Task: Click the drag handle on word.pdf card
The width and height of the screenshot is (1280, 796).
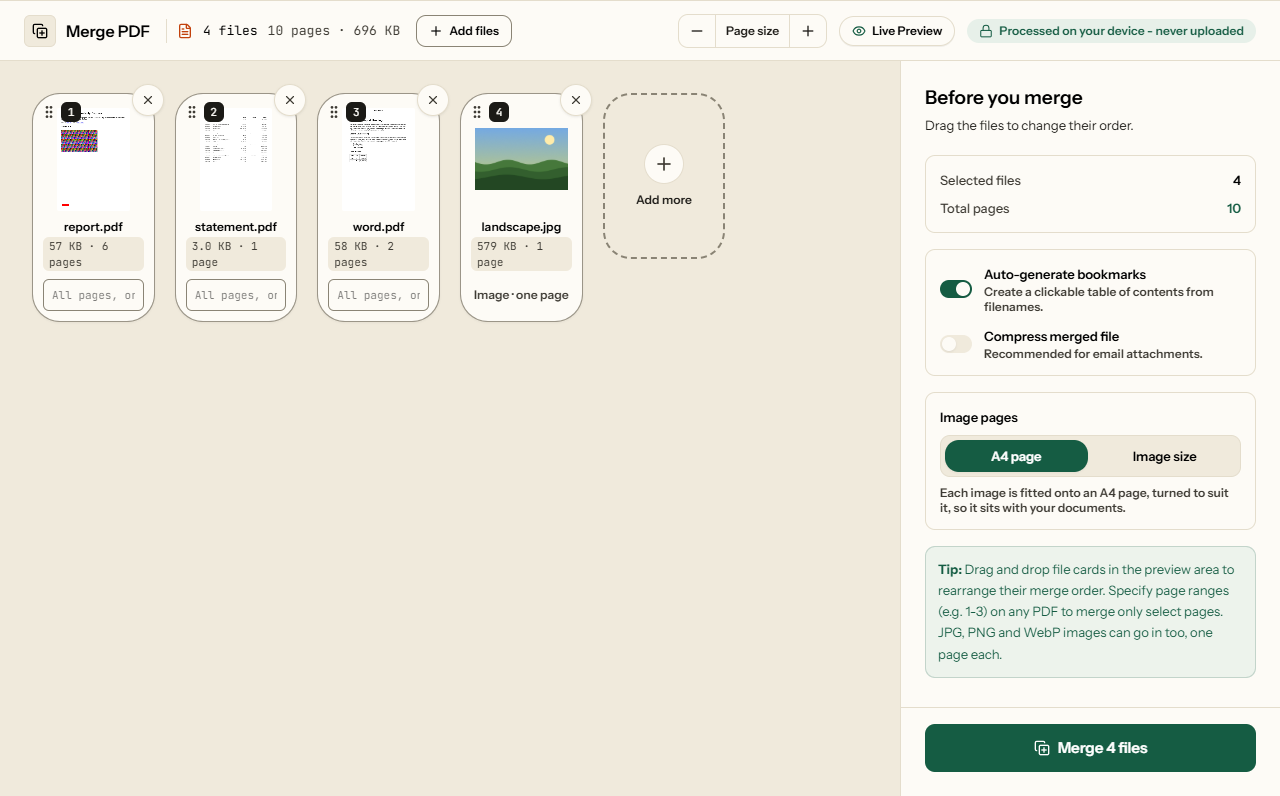Action: 334,112
